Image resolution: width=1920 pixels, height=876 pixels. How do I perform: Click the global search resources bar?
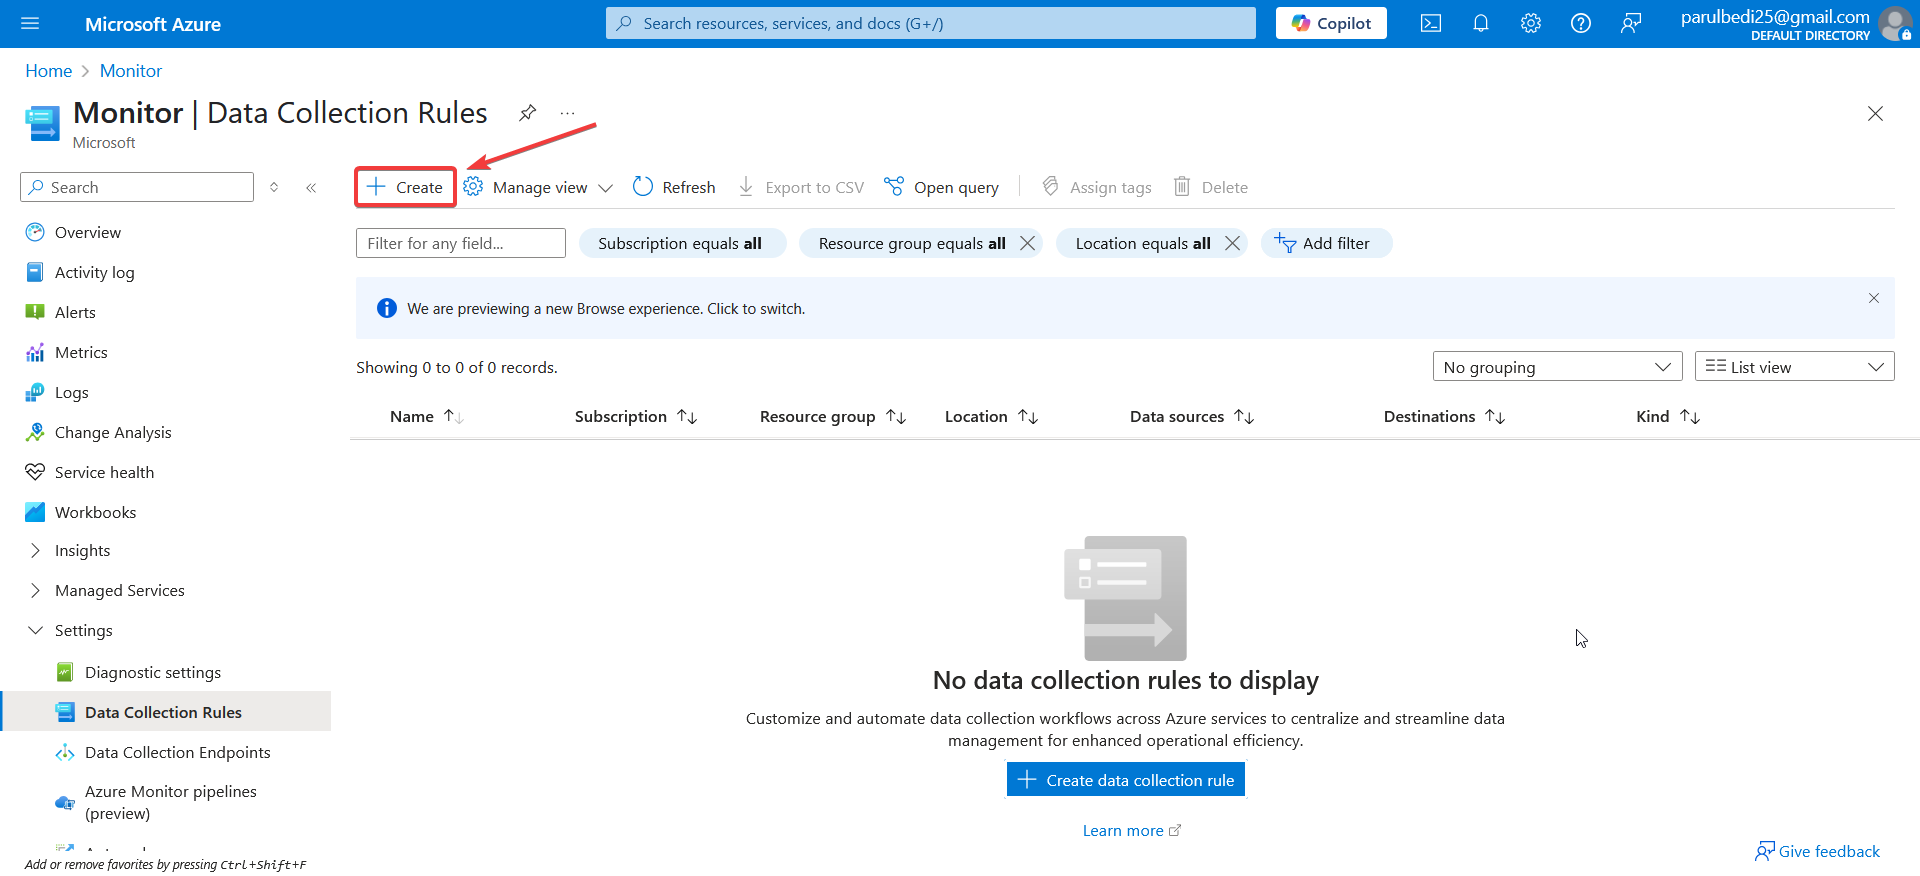point(930,24)
